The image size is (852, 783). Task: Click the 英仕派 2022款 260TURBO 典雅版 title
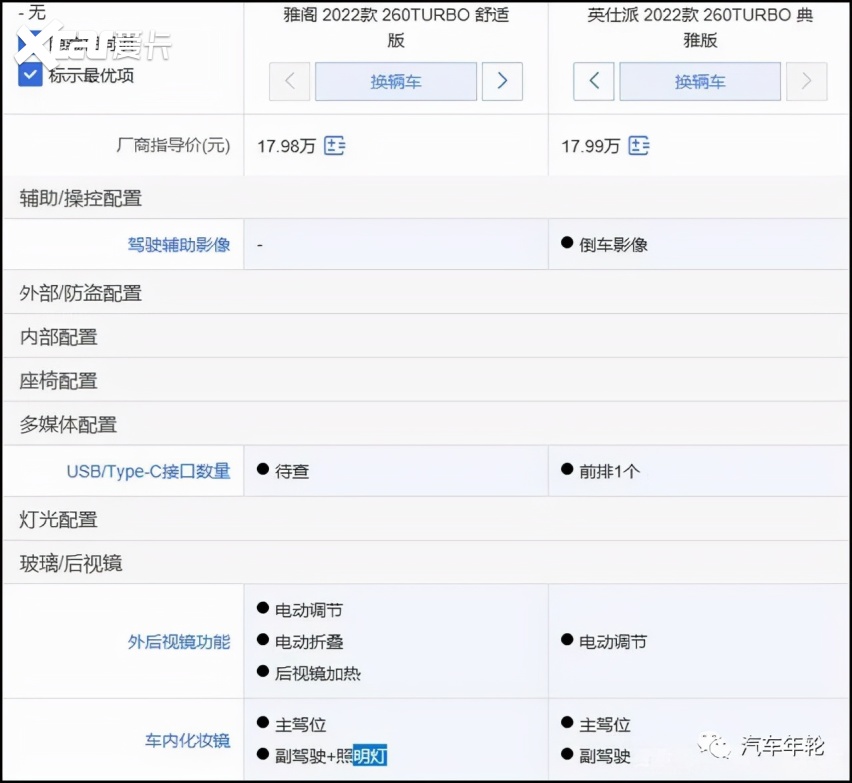pos(700,27)
